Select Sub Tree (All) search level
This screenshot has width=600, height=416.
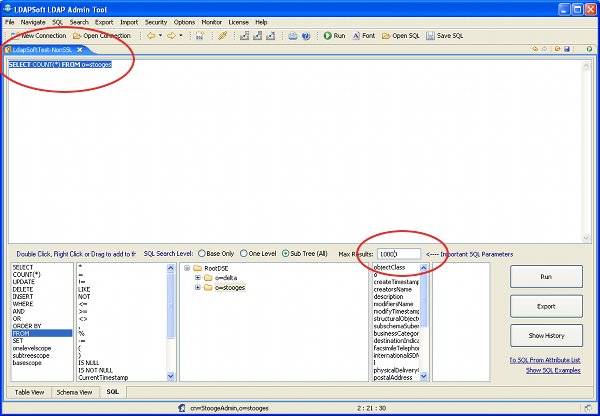click(x=286, y=254)
